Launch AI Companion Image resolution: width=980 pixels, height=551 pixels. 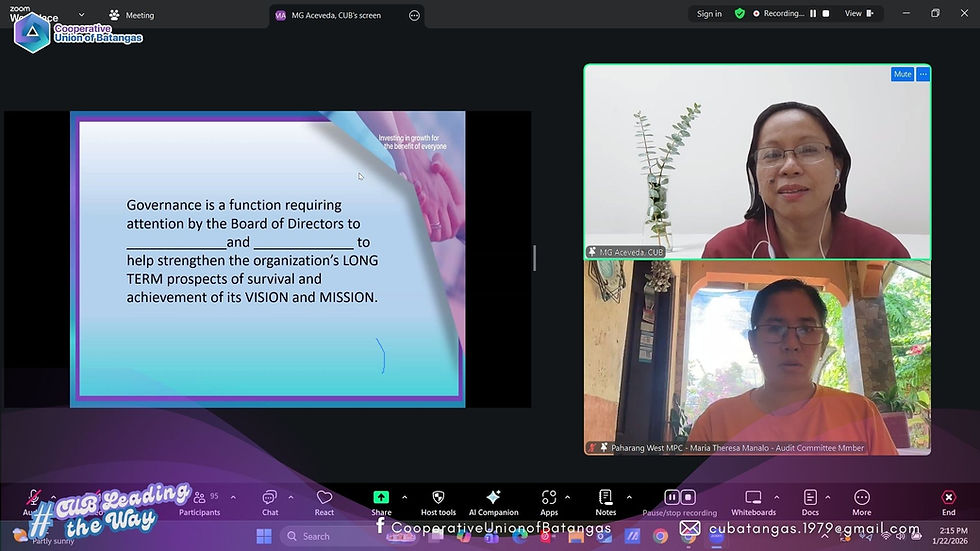pyautogui.click(x=493, y=503)
